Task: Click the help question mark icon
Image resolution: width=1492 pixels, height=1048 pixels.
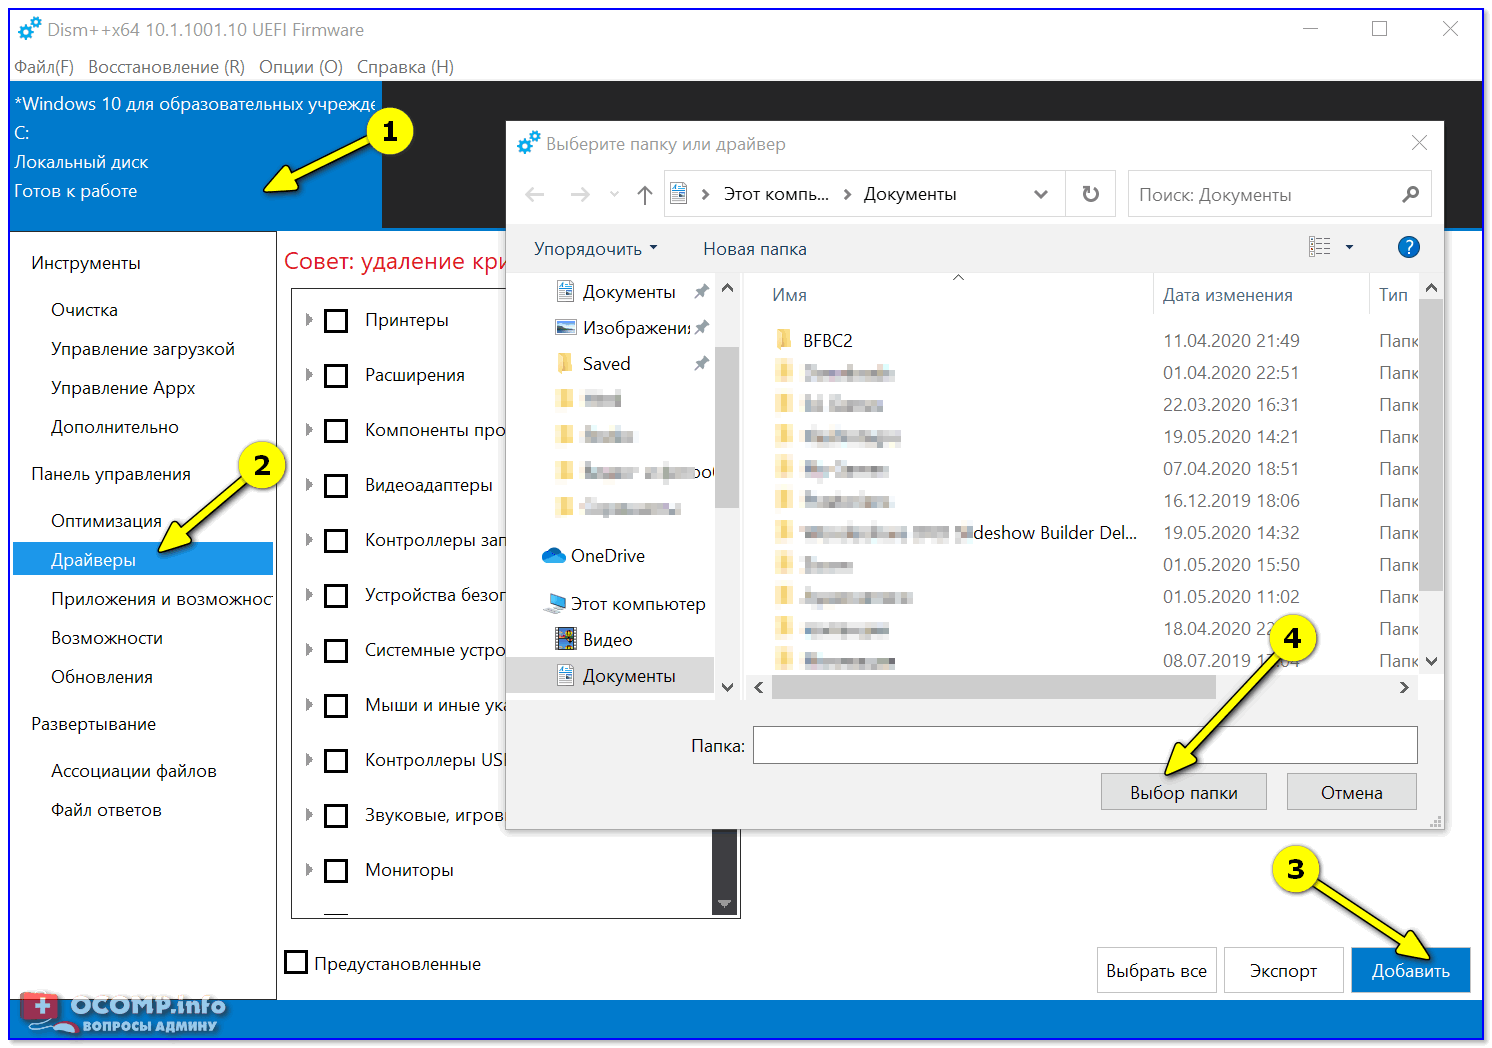Action: 1408,247
